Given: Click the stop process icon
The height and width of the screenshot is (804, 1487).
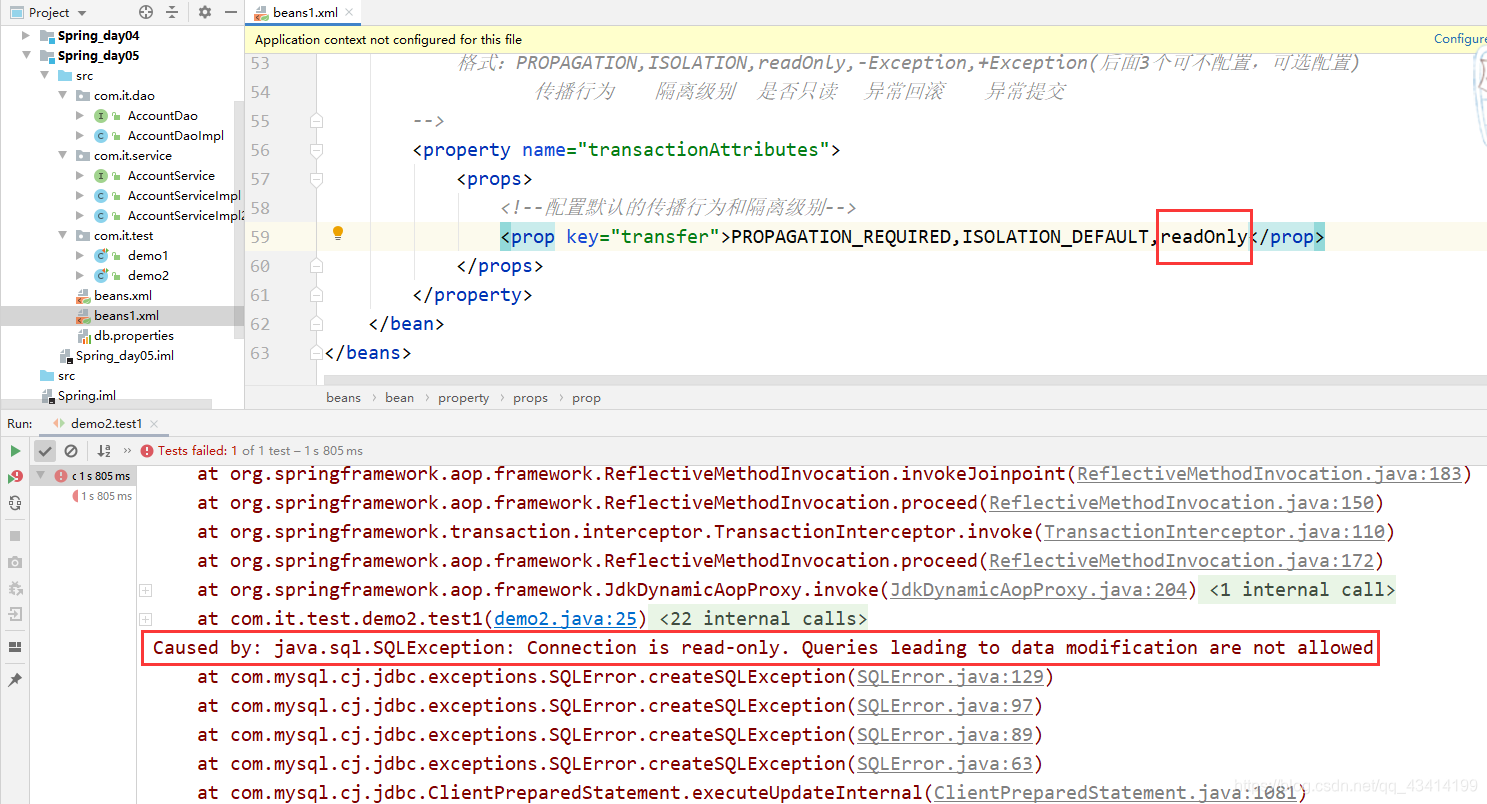Looking at the screenshot, I should (x=15, y=536).
